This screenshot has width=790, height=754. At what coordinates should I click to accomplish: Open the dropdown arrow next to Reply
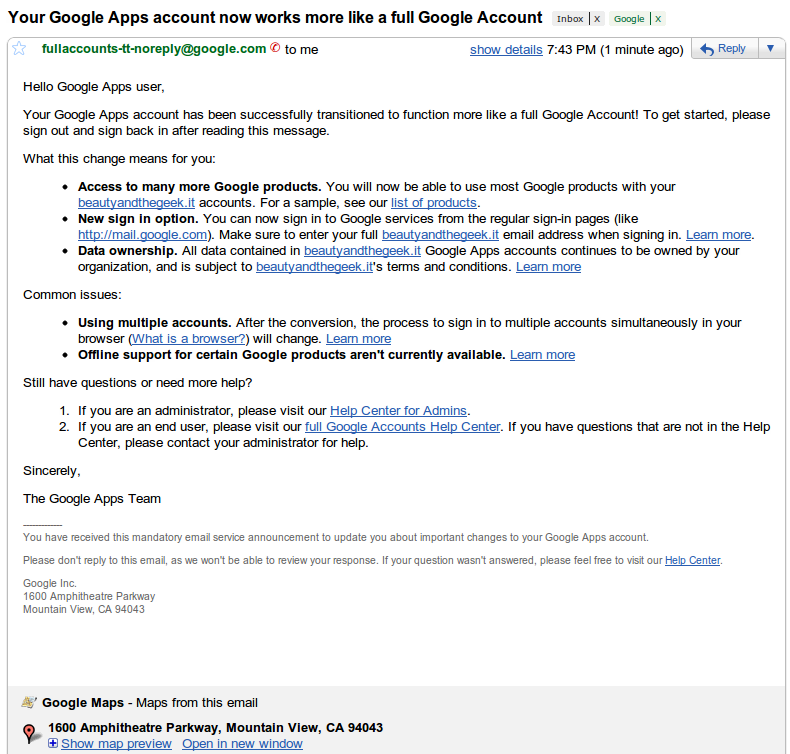click(769, 49)
